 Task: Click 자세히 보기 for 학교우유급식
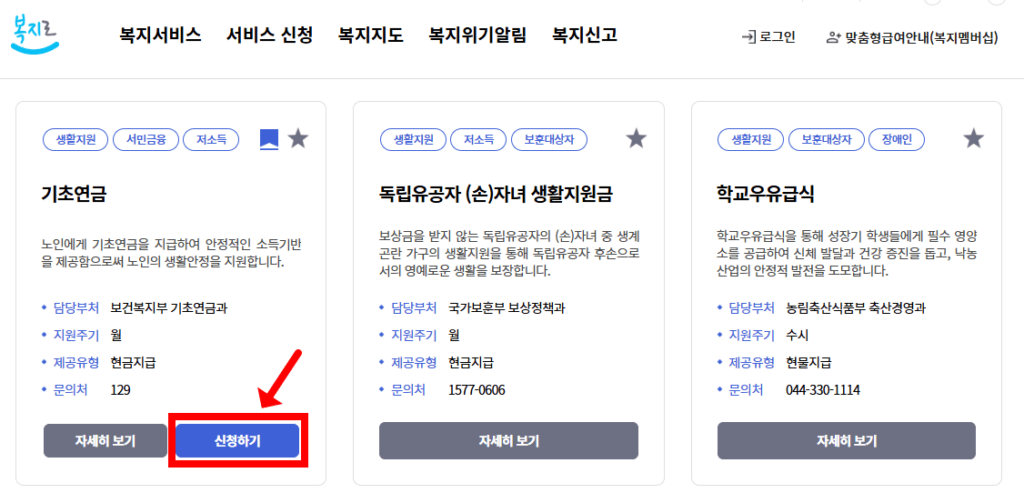tap(846, 440)
